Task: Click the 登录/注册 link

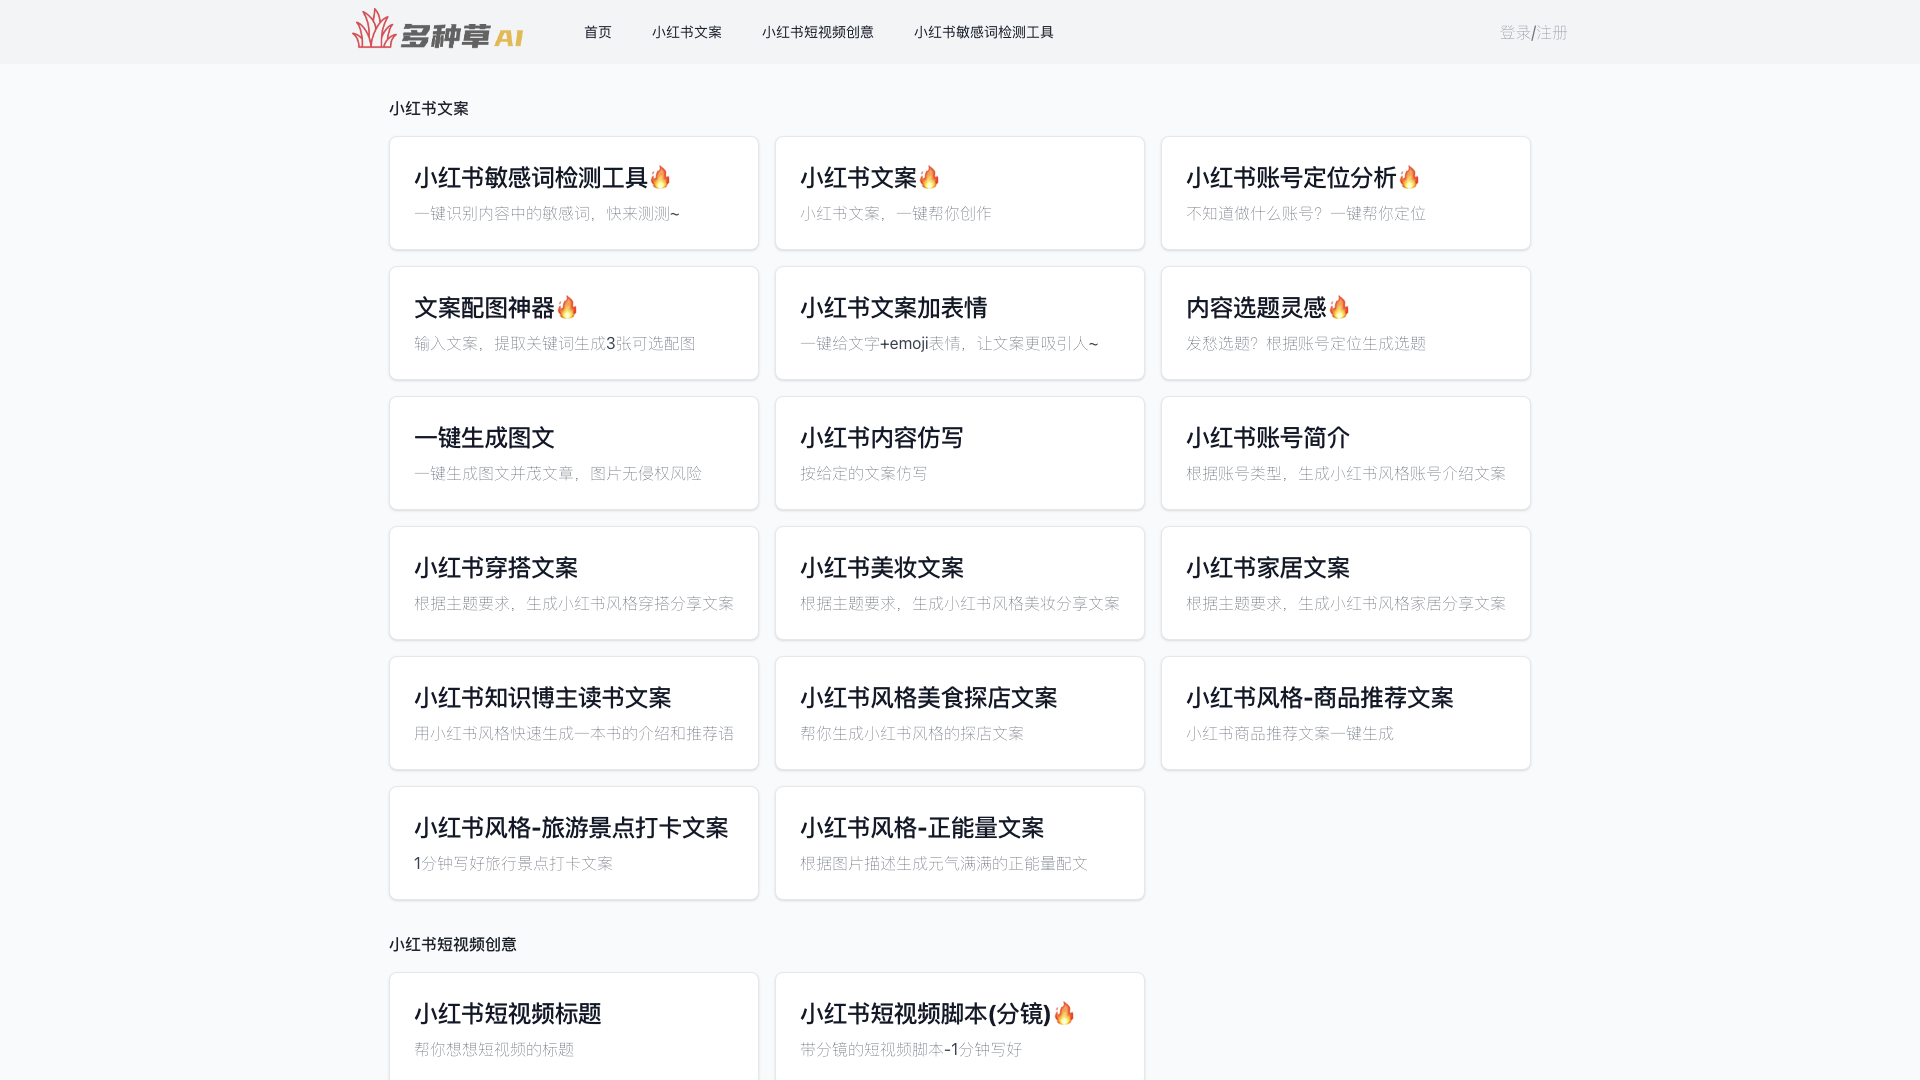Action: pyautogui.click(x=1534, y=32)
